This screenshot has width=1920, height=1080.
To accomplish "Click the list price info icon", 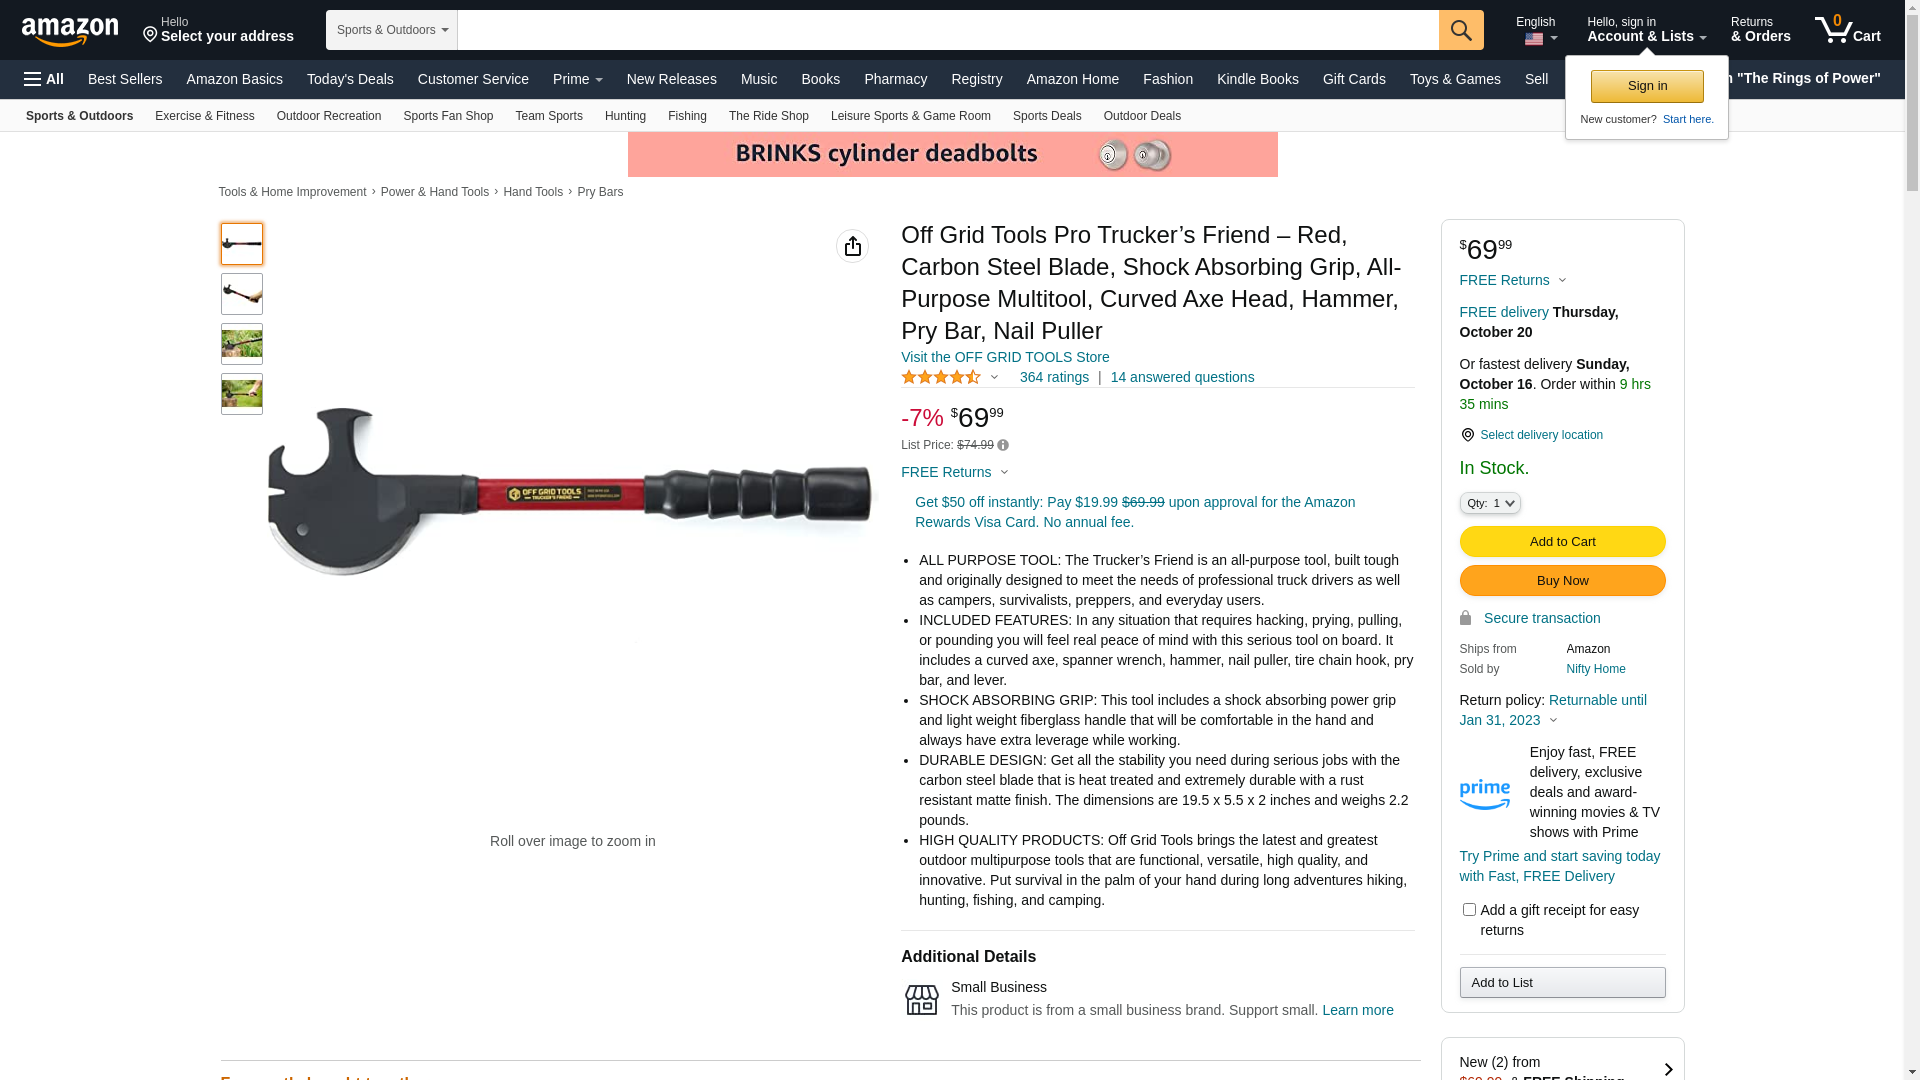I will pyautogui.click(x=1003, y=446).
